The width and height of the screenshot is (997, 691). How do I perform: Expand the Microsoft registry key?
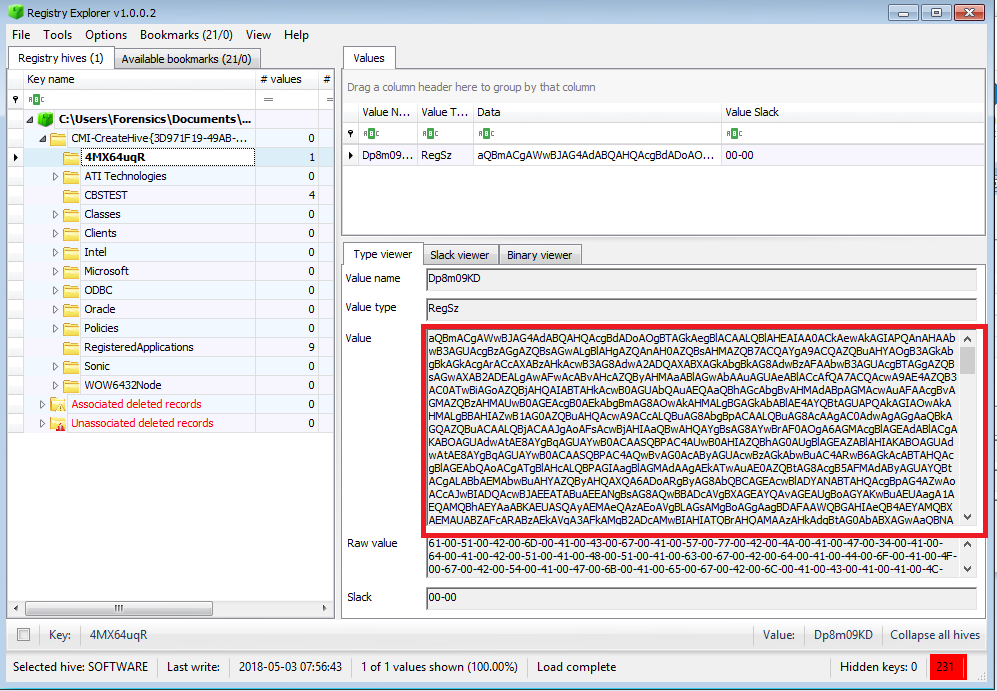point(57,270)
